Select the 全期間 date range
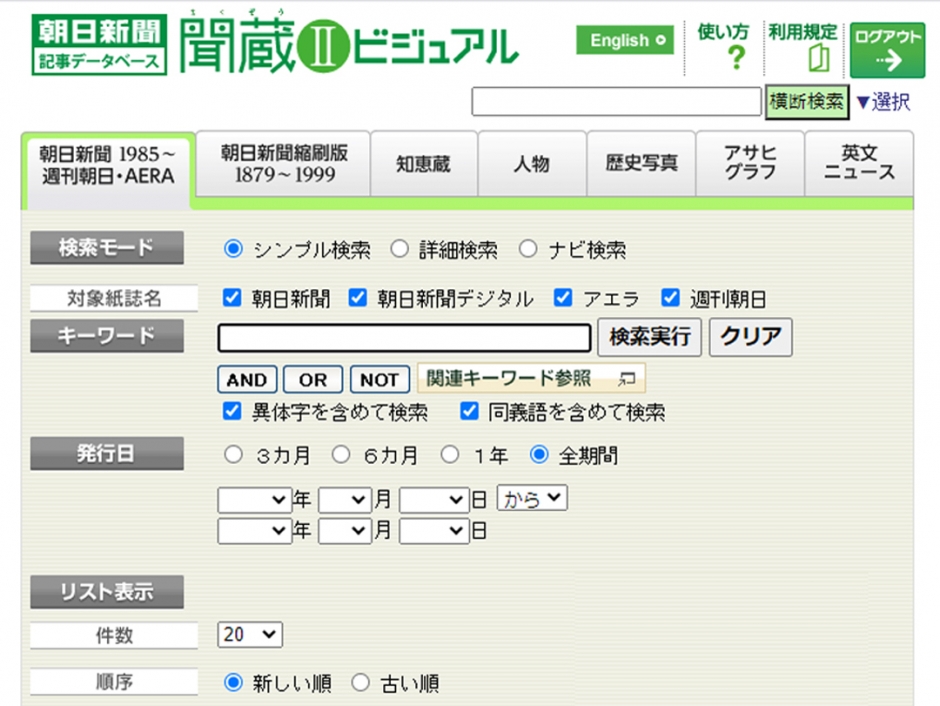The height and width of the screenshot is (706, 940). point(539,455)
